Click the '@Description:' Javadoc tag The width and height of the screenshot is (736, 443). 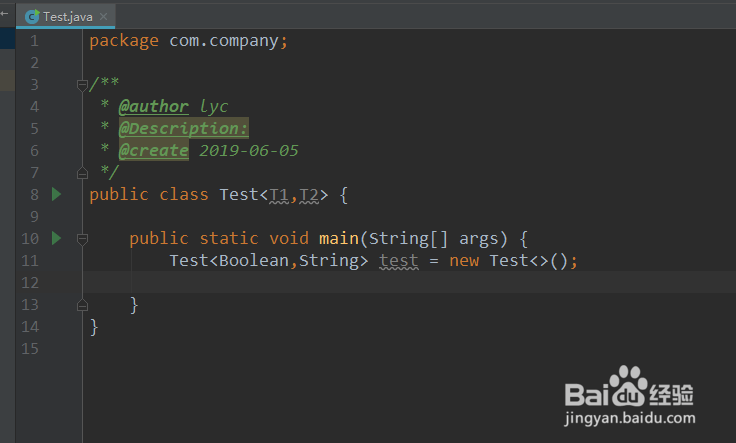click(x=184, y=129)
